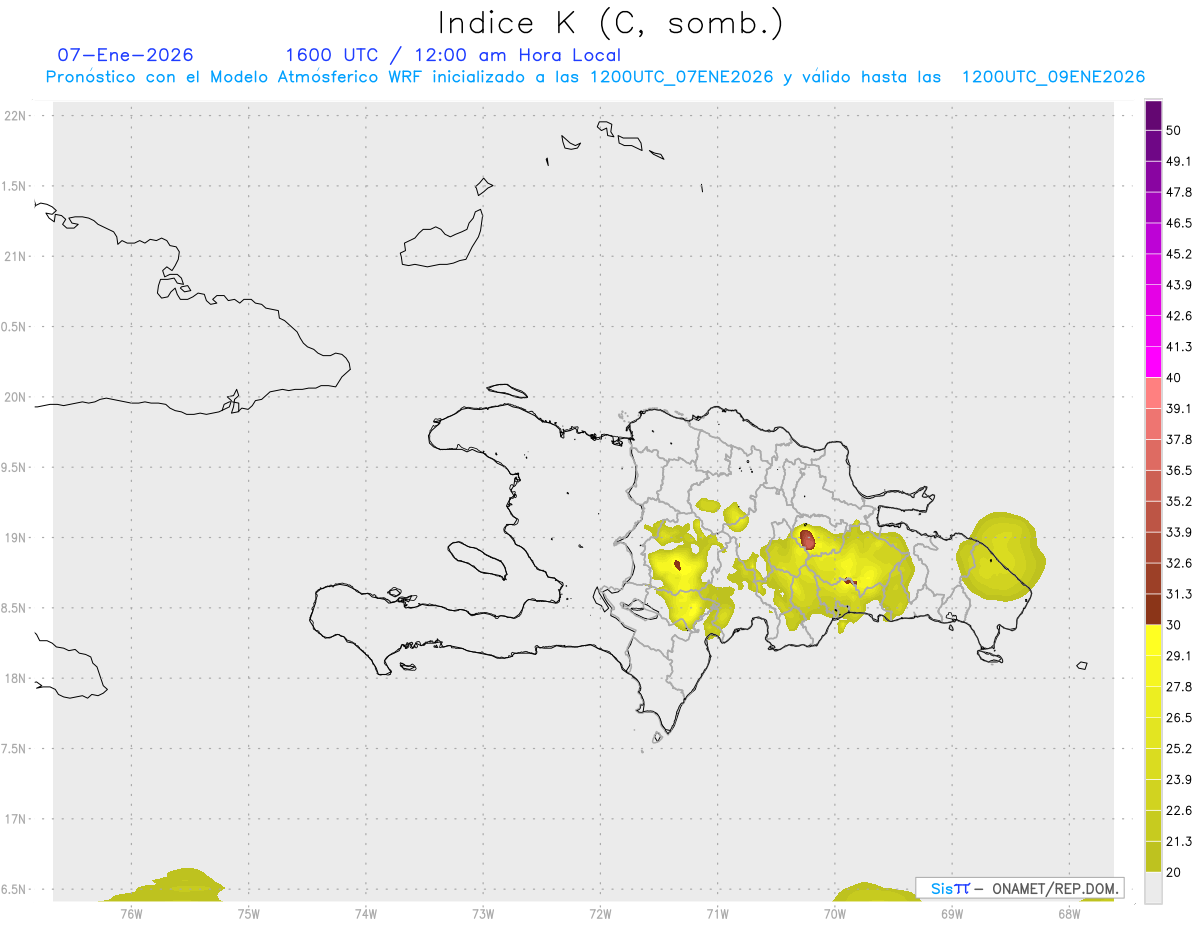Click the large island northwest of Haiti near 21N
This screenshot has height=927, width=1200.
(x=443, y=240)
